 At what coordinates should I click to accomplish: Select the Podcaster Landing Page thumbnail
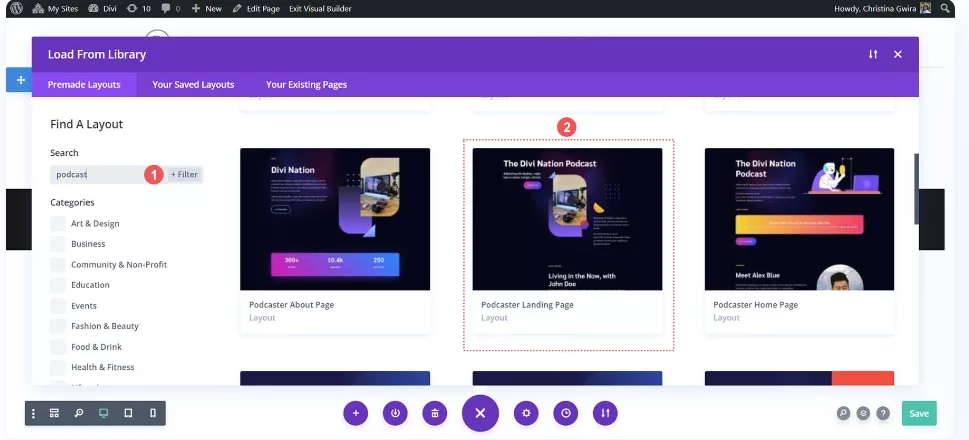pyautogui.click(x=567, y=219)
